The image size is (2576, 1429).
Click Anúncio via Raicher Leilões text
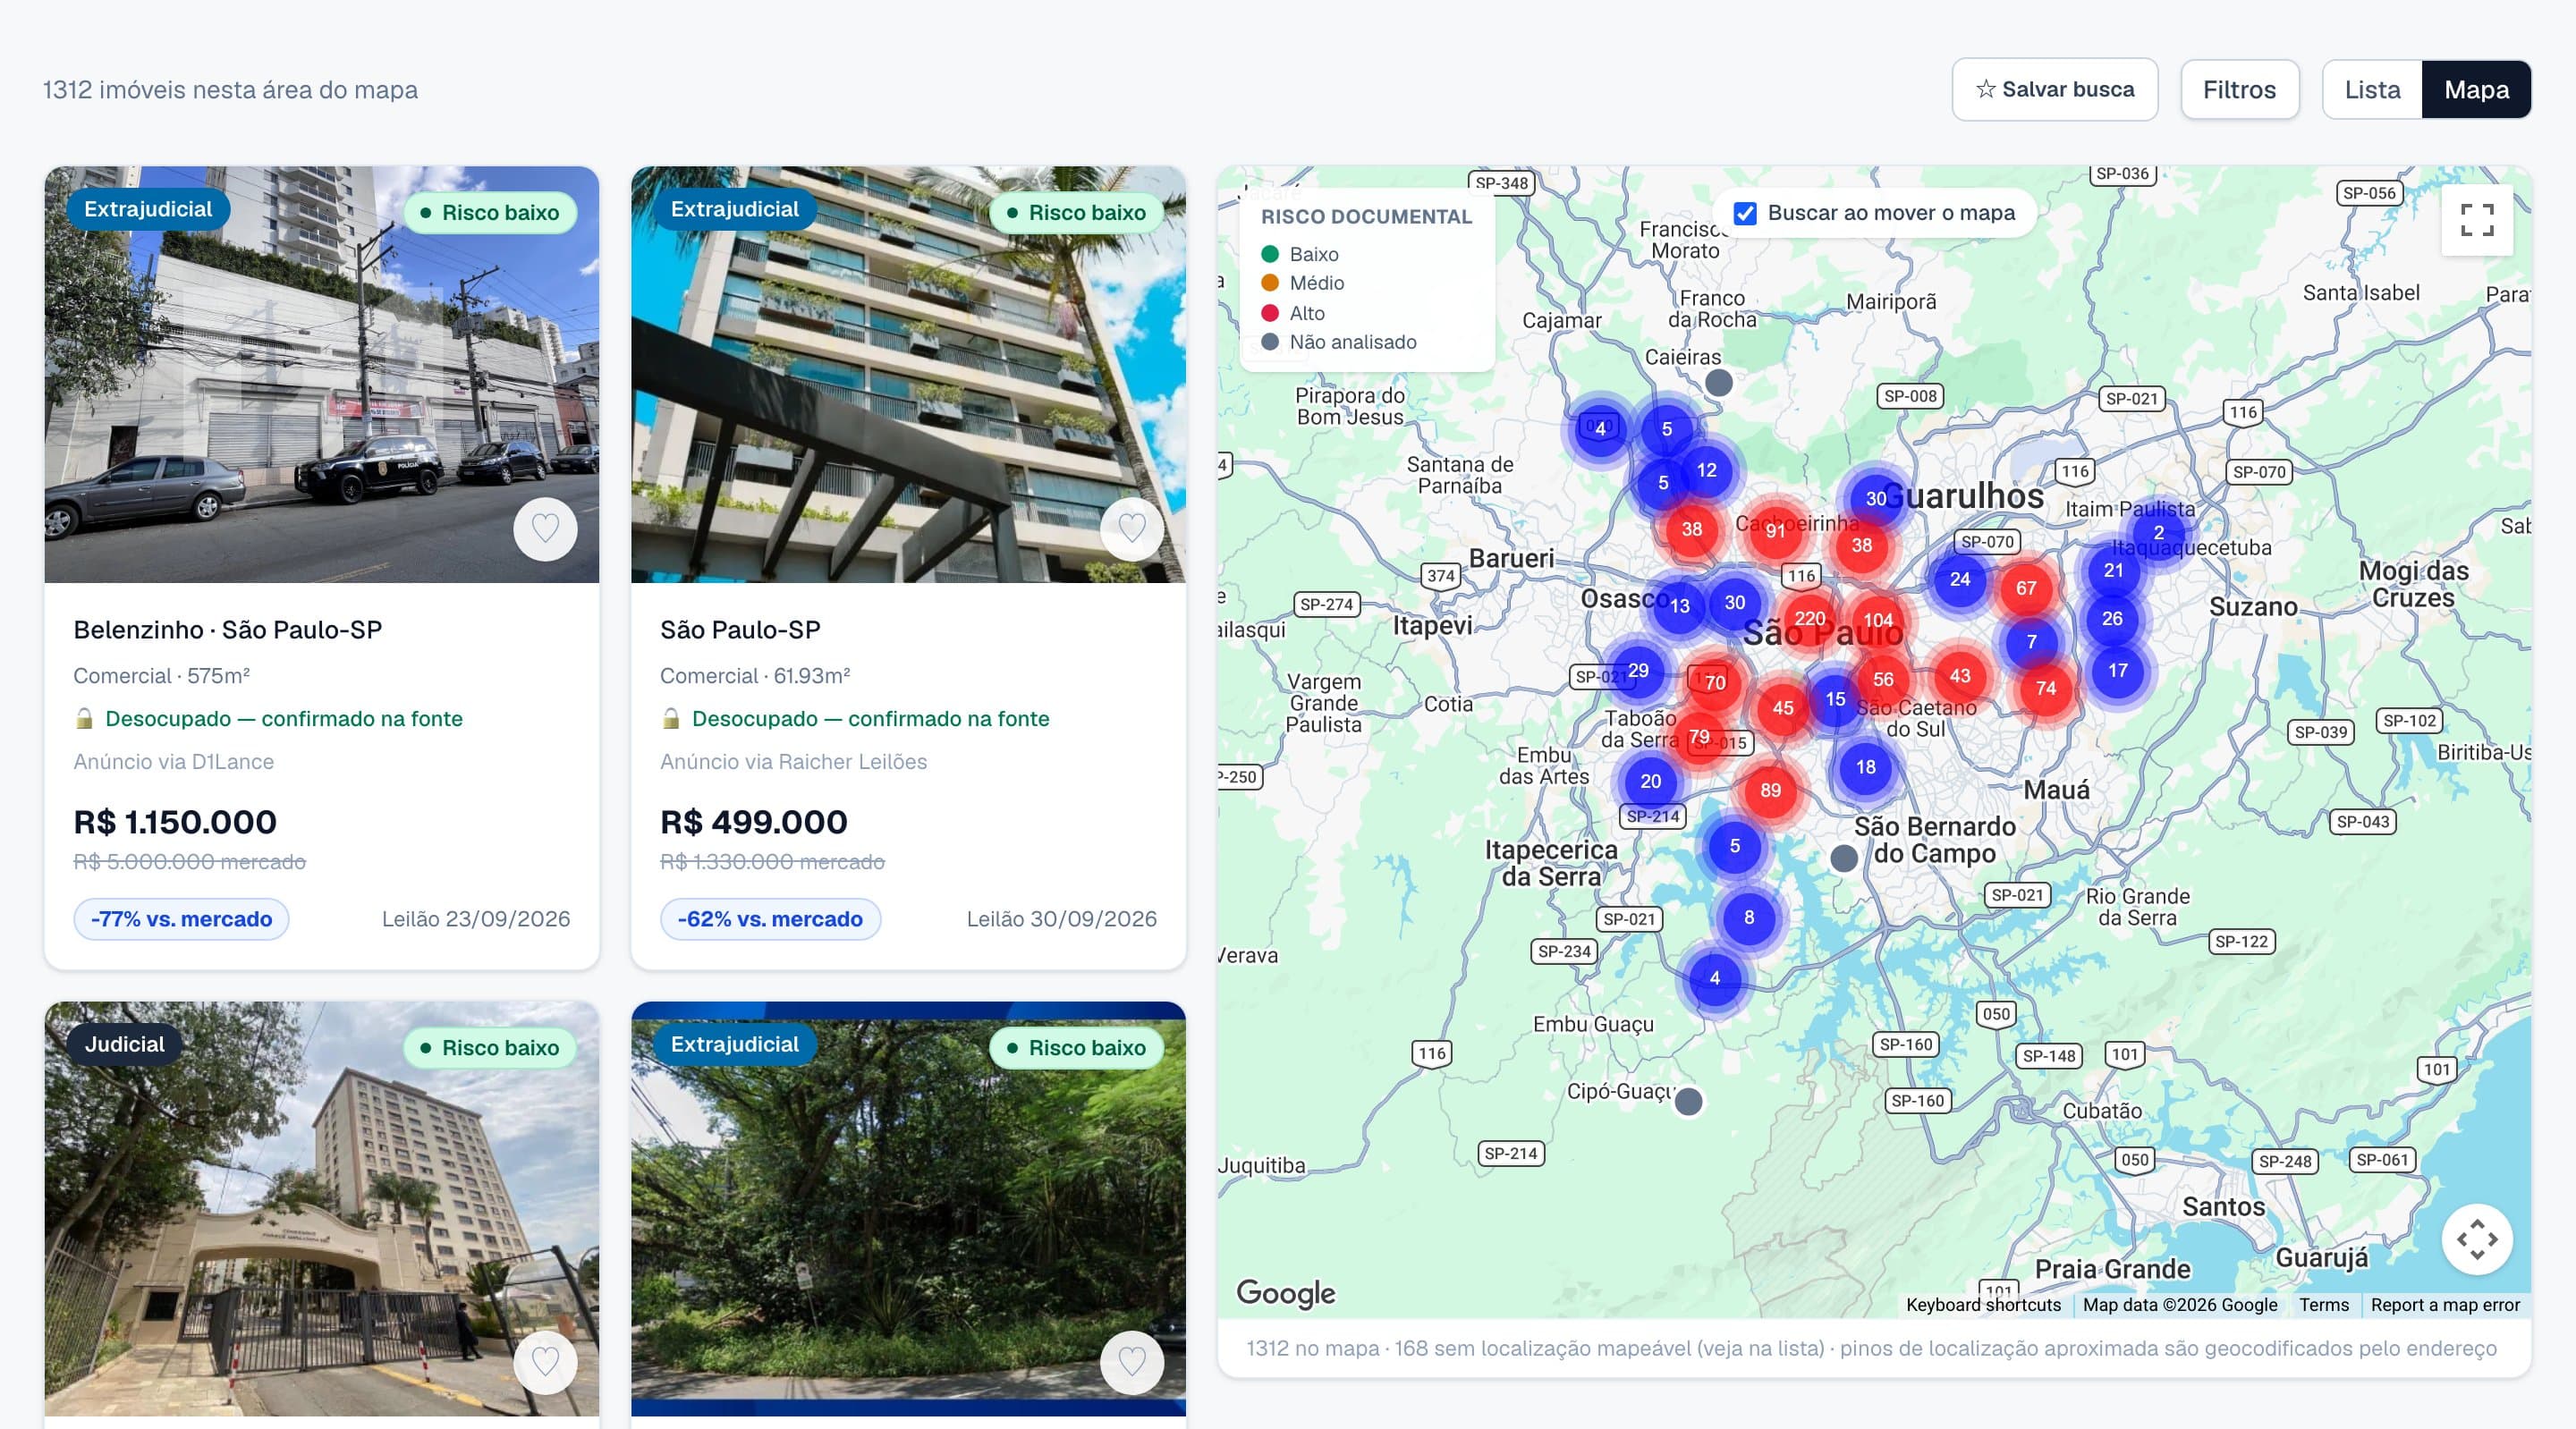[x=793, y=762]
